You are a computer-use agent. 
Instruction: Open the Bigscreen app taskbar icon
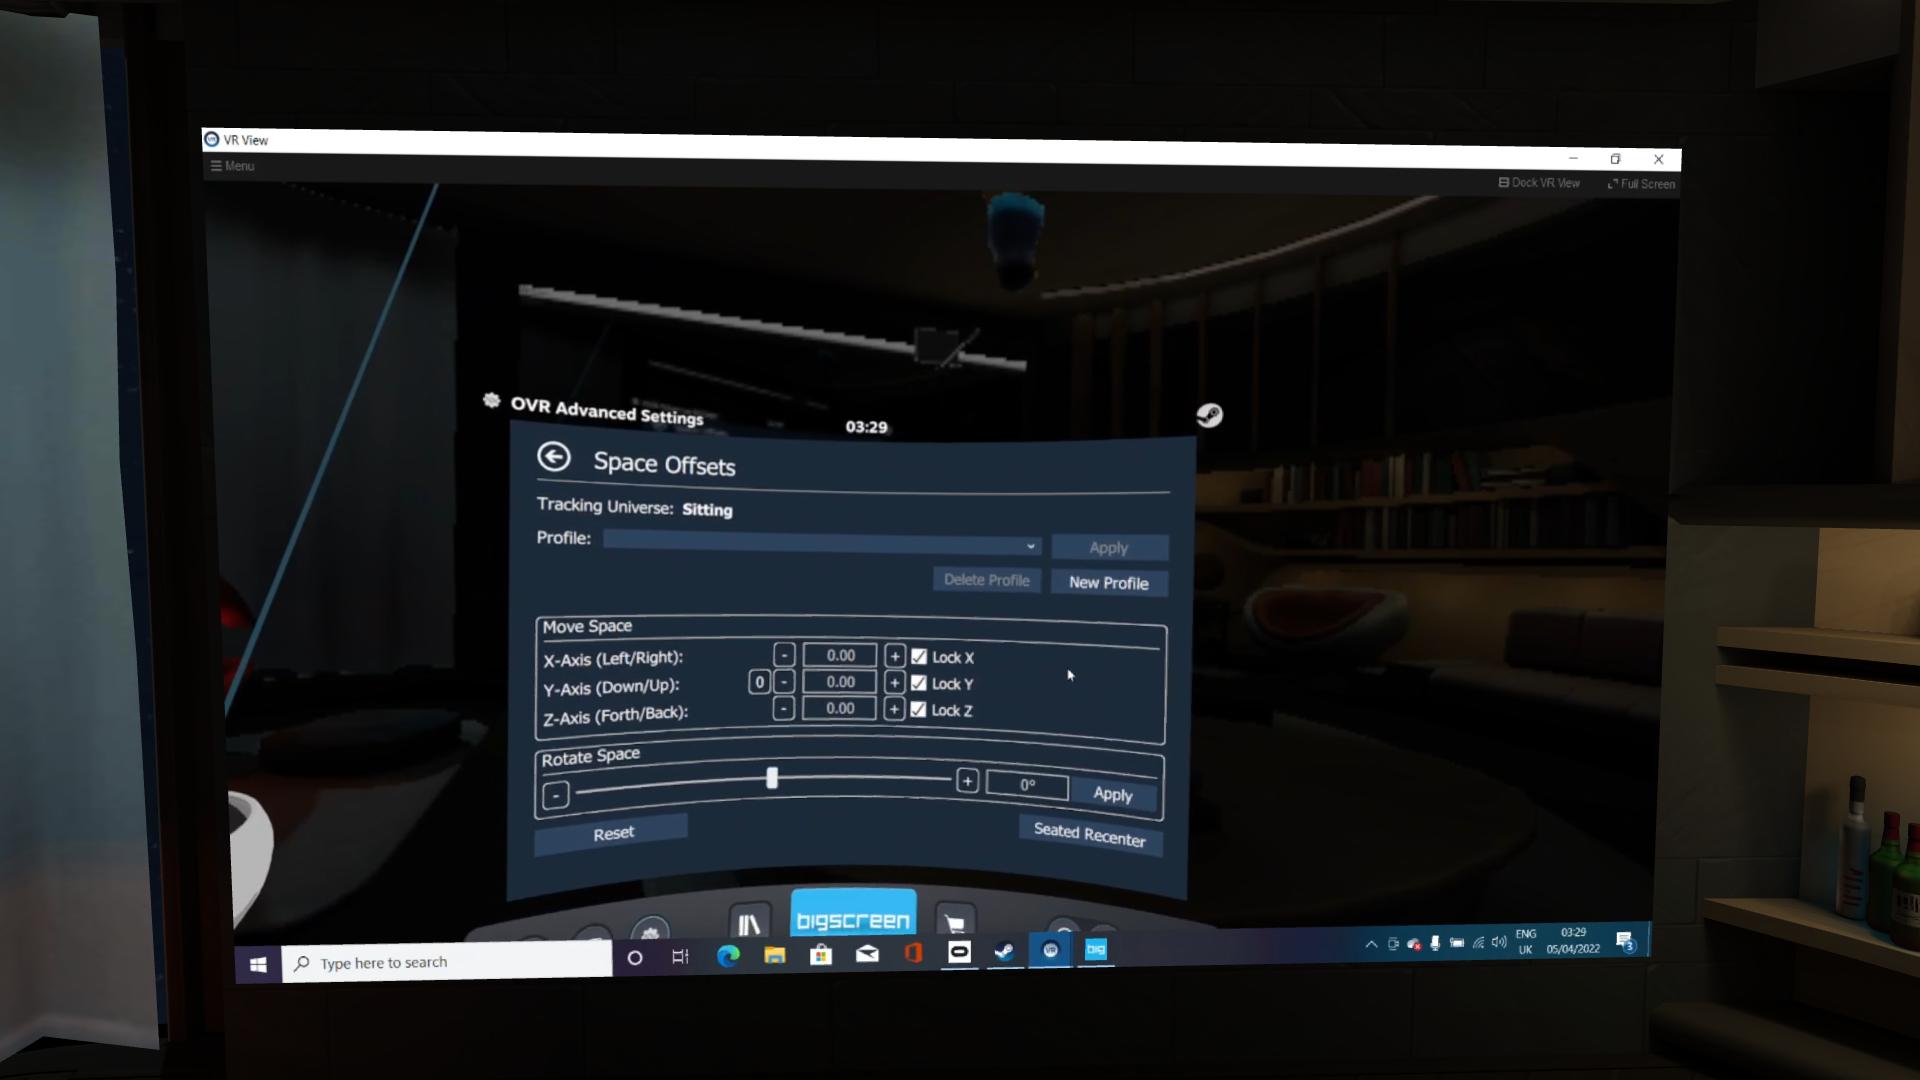click(x=1096, y=950)
